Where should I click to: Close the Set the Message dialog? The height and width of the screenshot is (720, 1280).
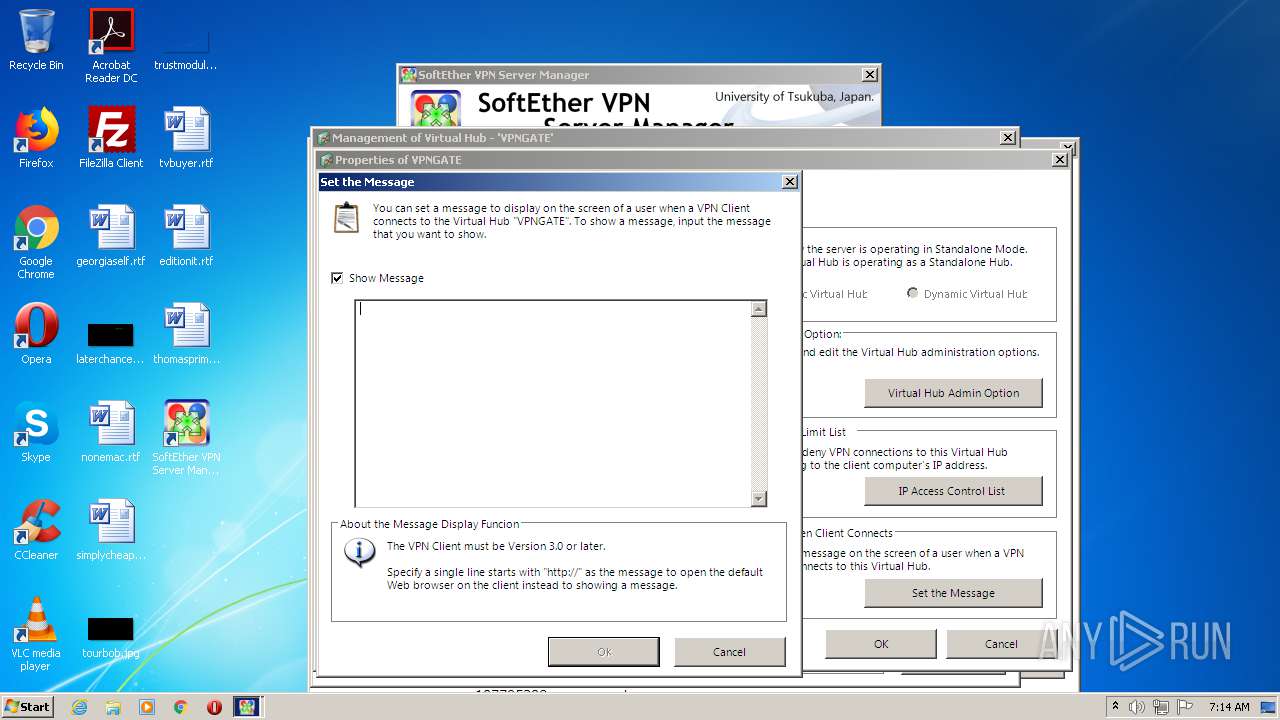pyautogui.click(x=789, y=182)
